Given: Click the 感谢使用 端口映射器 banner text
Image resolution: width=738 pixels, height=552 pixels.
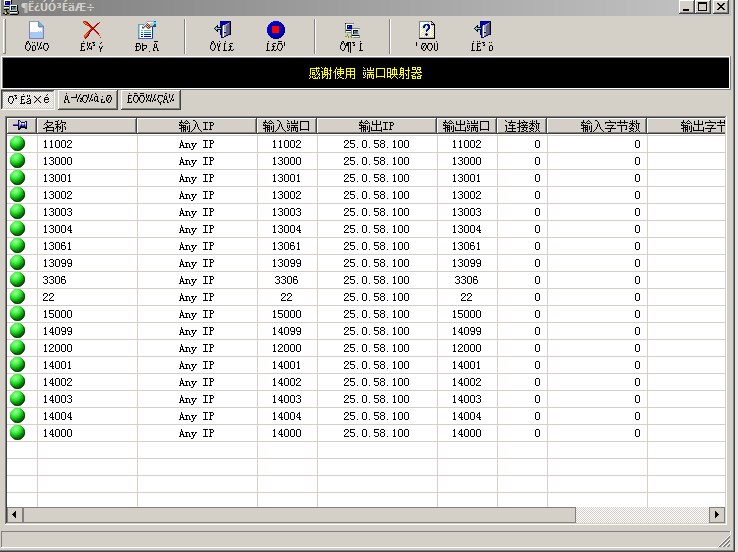Looking at the screenshot, I should [x=365, y=73].
